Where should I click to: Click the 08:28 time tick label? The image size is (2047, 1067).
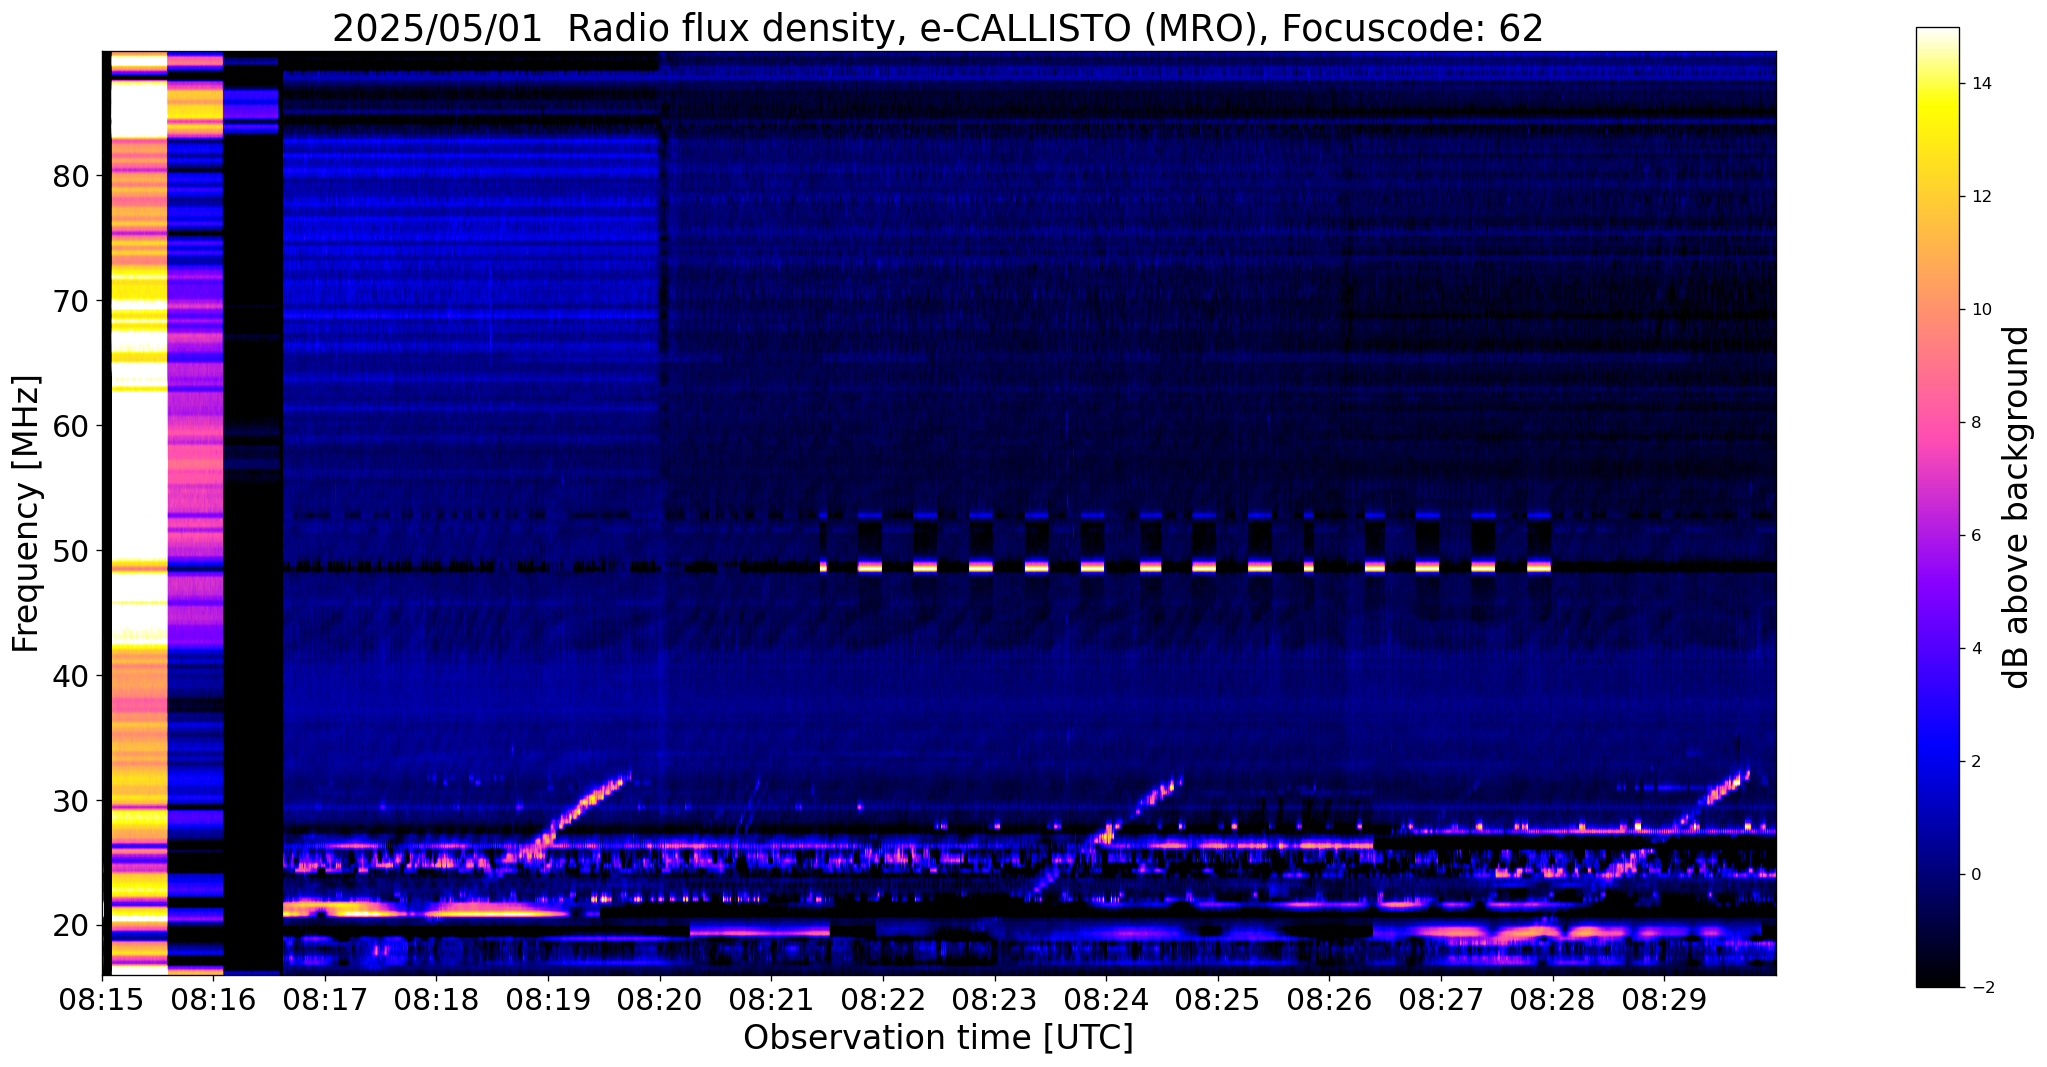tap(1552, 1000)
